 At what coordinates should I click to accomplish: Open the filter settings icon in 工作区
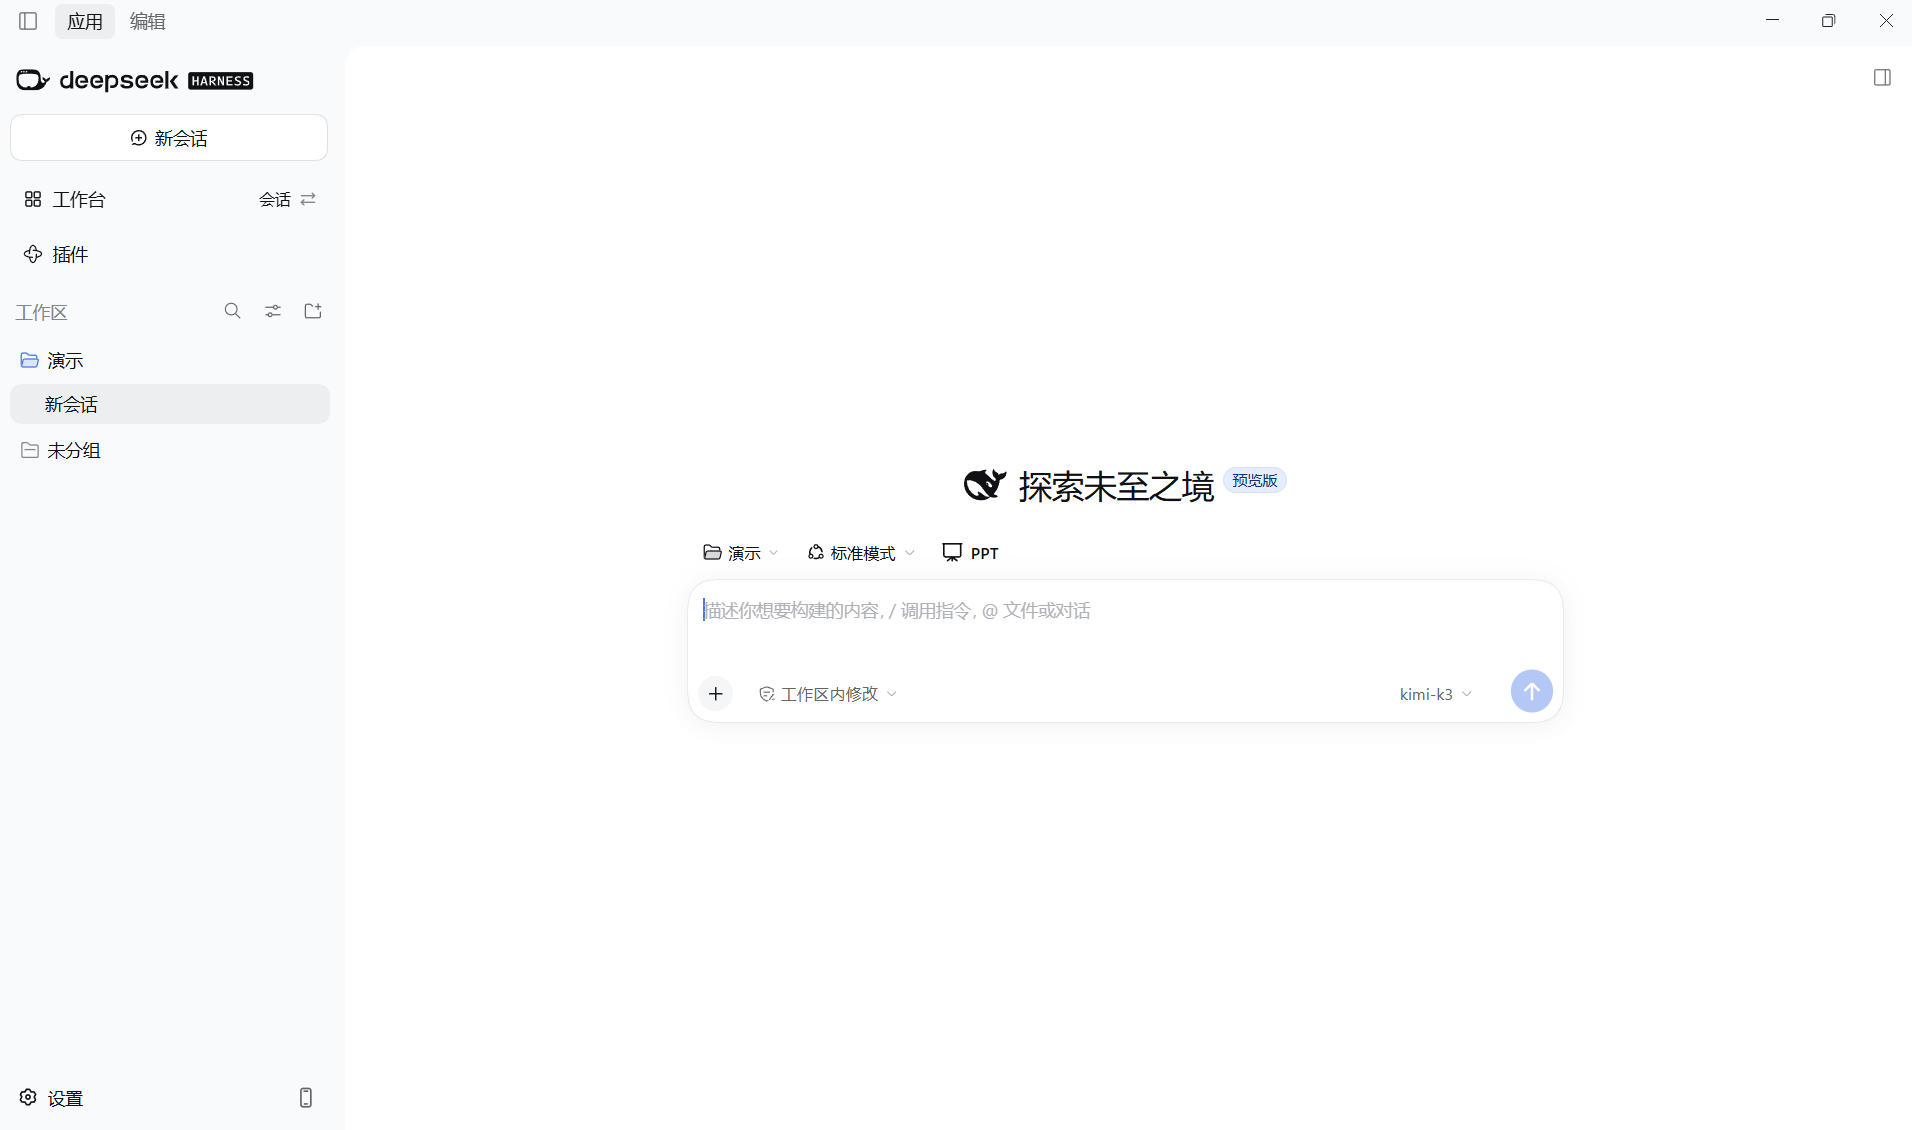[x=273, y=311]
